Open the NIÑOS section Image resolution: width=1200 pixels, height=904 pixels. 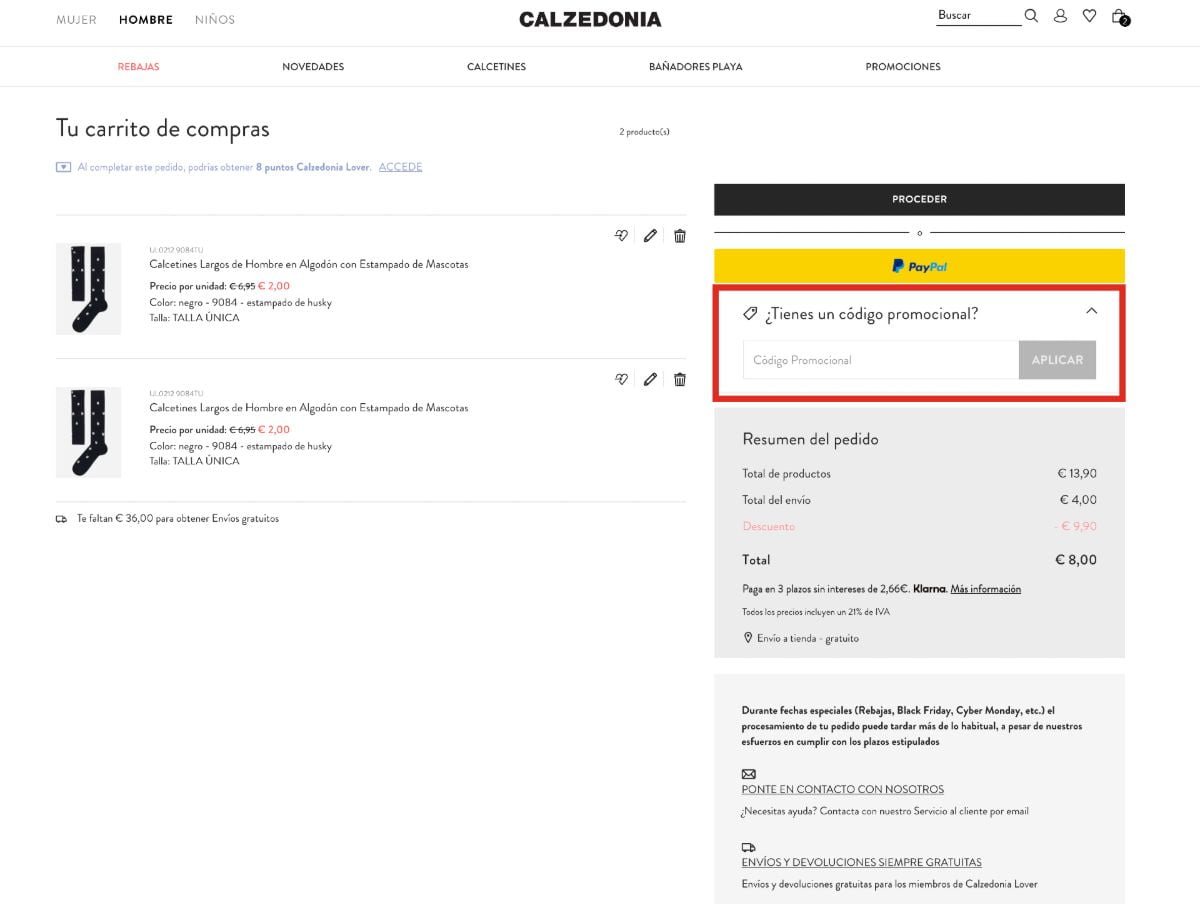[215, 20]
